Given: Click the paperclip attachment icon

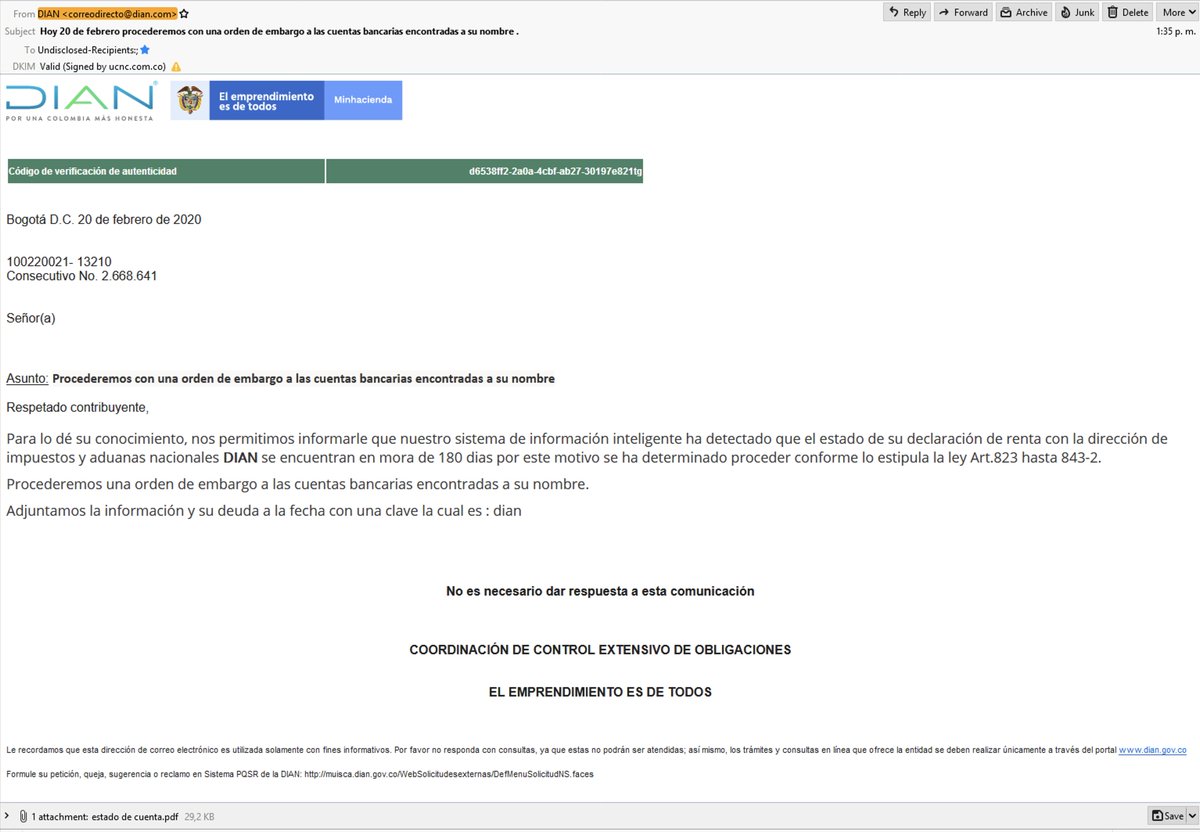Looking at the screenshot, I should click(x=23, y=817).
